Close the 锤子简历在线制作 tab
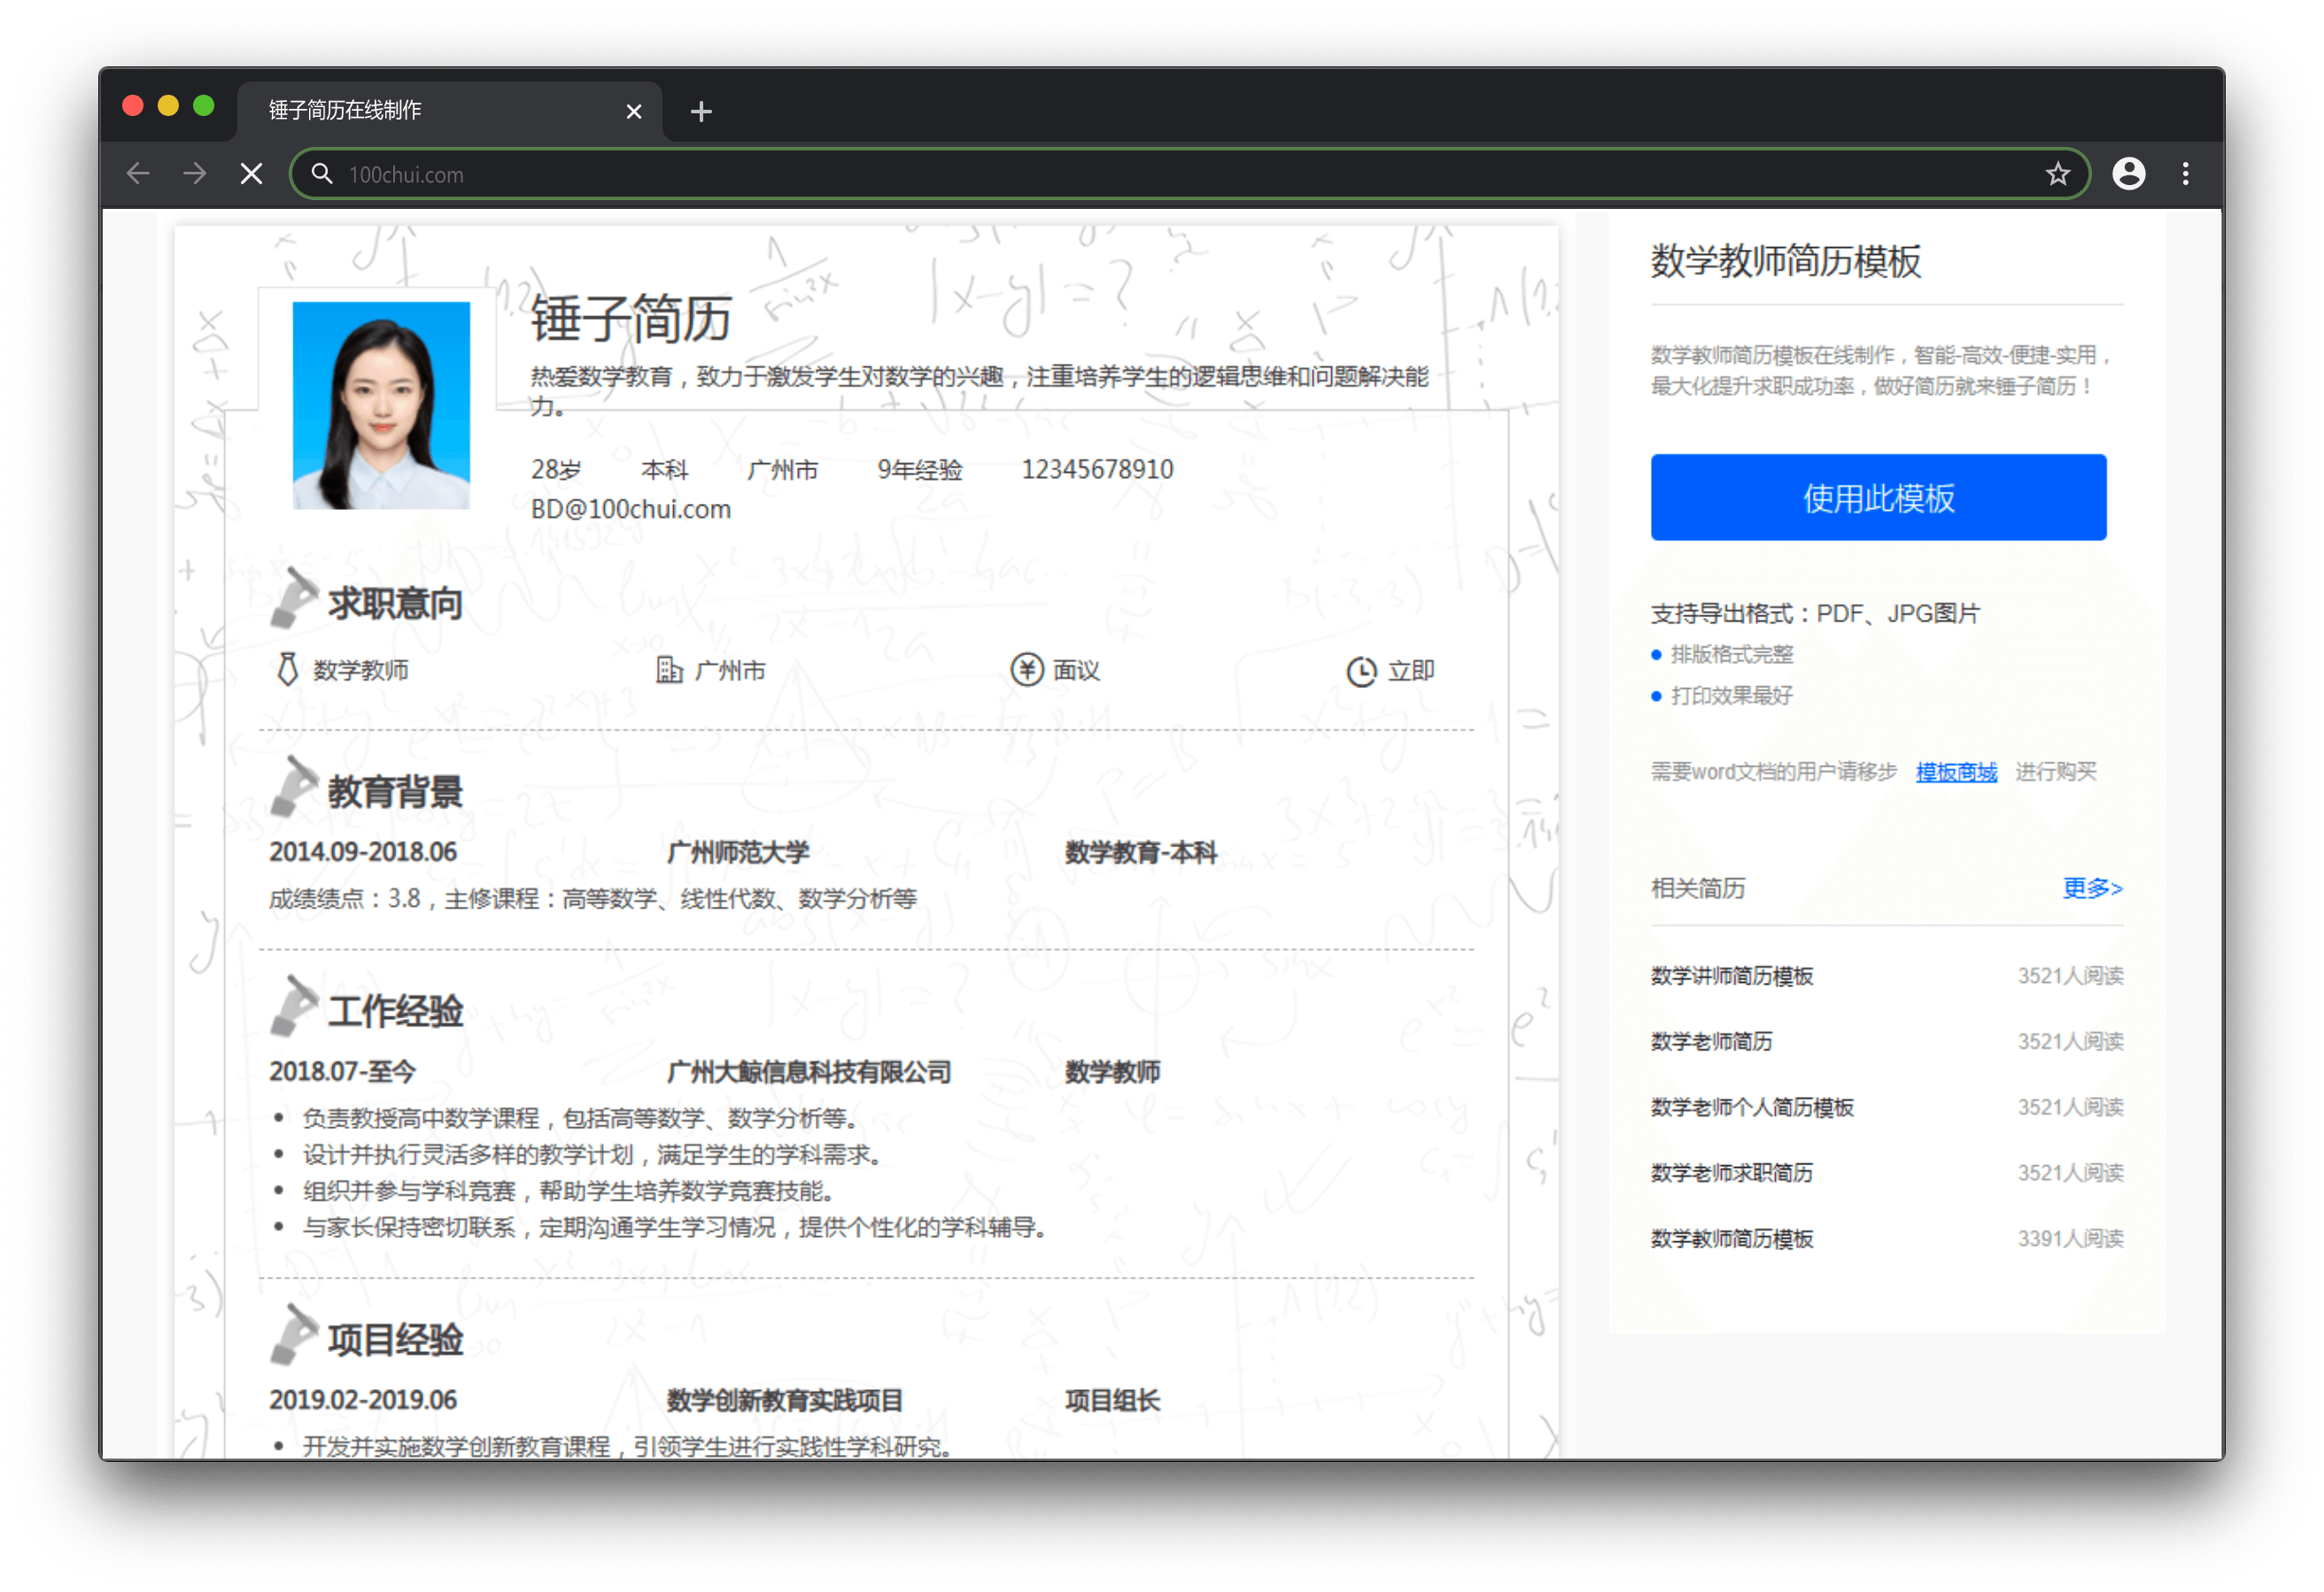This screenshot has width=2324, height=1592. point(633,111)
